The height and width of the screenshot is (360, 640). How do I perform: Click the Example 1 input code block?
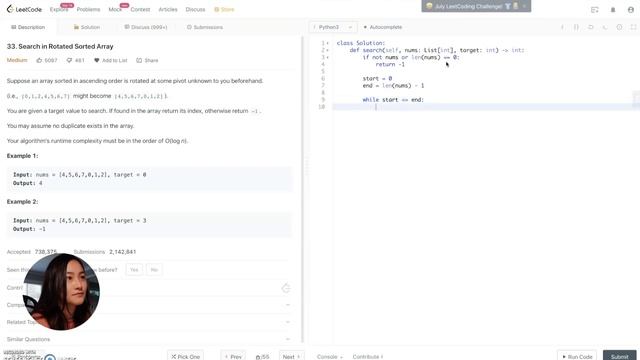point(149,179)
